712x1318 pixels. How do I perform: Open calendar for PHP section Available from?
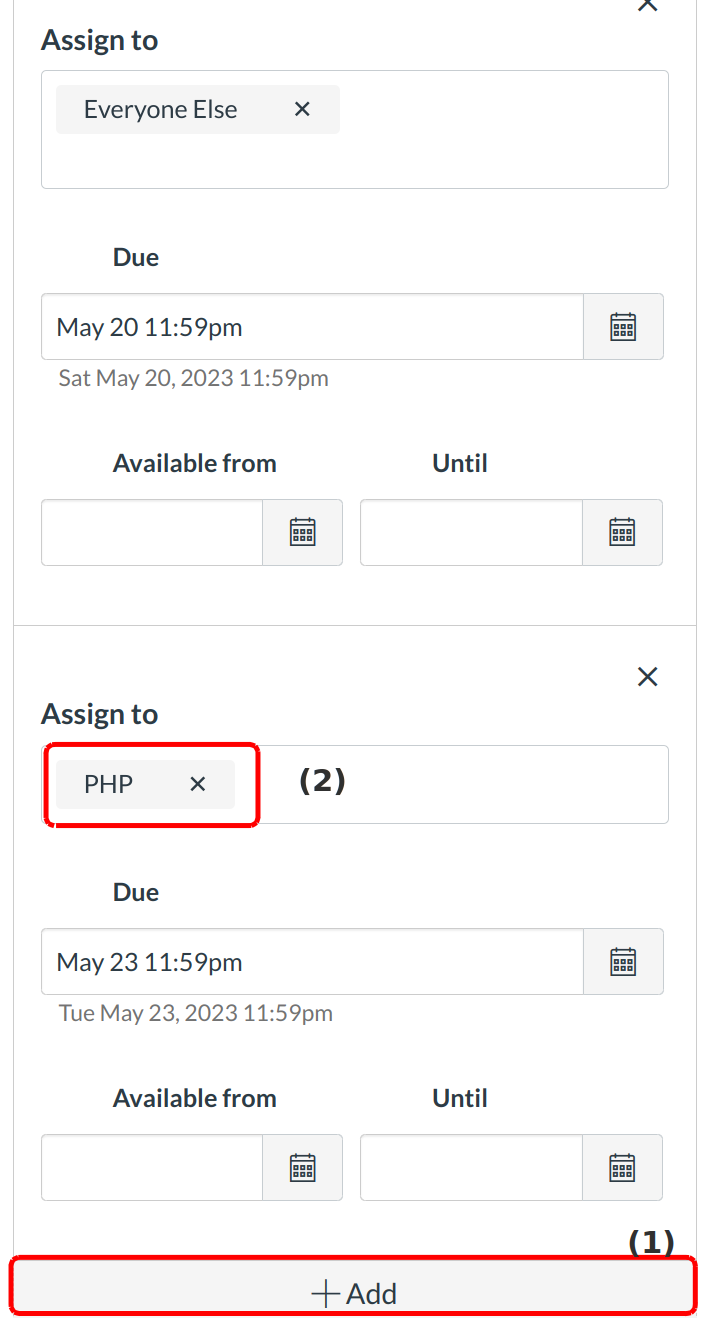click(x=302, y=1167)
